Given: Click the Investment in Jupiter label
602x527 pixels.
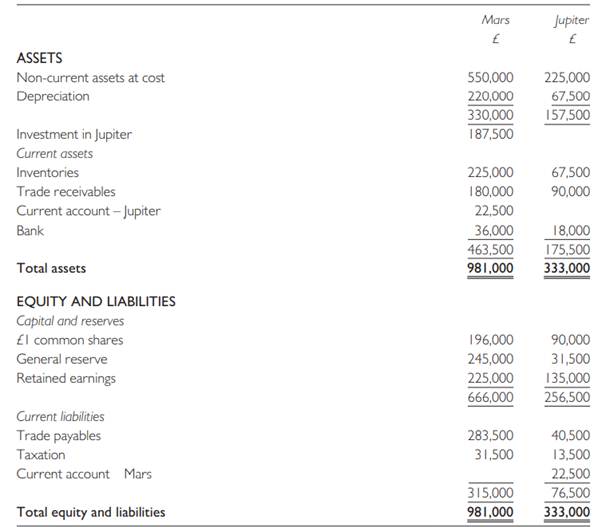Looking at the screenshot, I should (74, 134).
